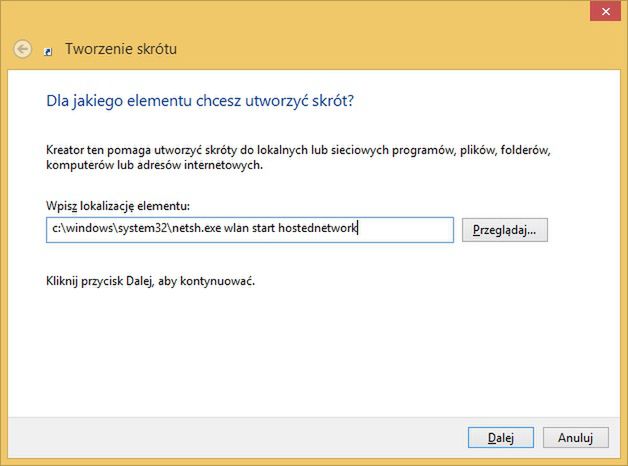The width and height of the screenshot is (628, 466).
Task: Click the Wpisz lokalizację elementu label
Action: pyautogui.click(x=118, y=206)
